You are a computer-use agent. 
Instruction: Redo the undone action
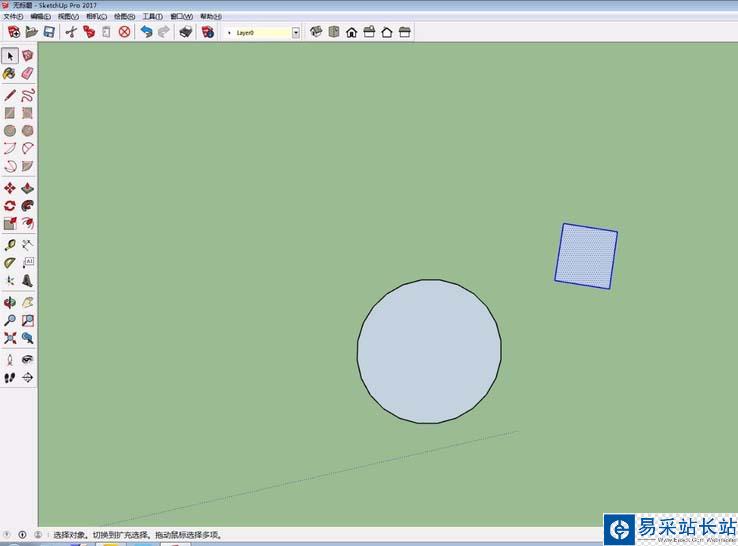164,32
